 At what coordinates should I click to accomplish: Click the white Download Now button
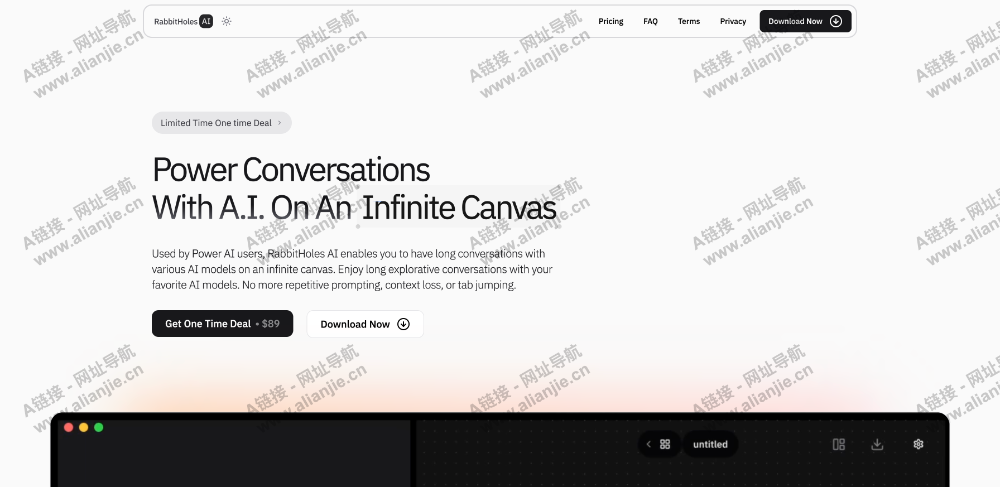click(x=365, y=324)
